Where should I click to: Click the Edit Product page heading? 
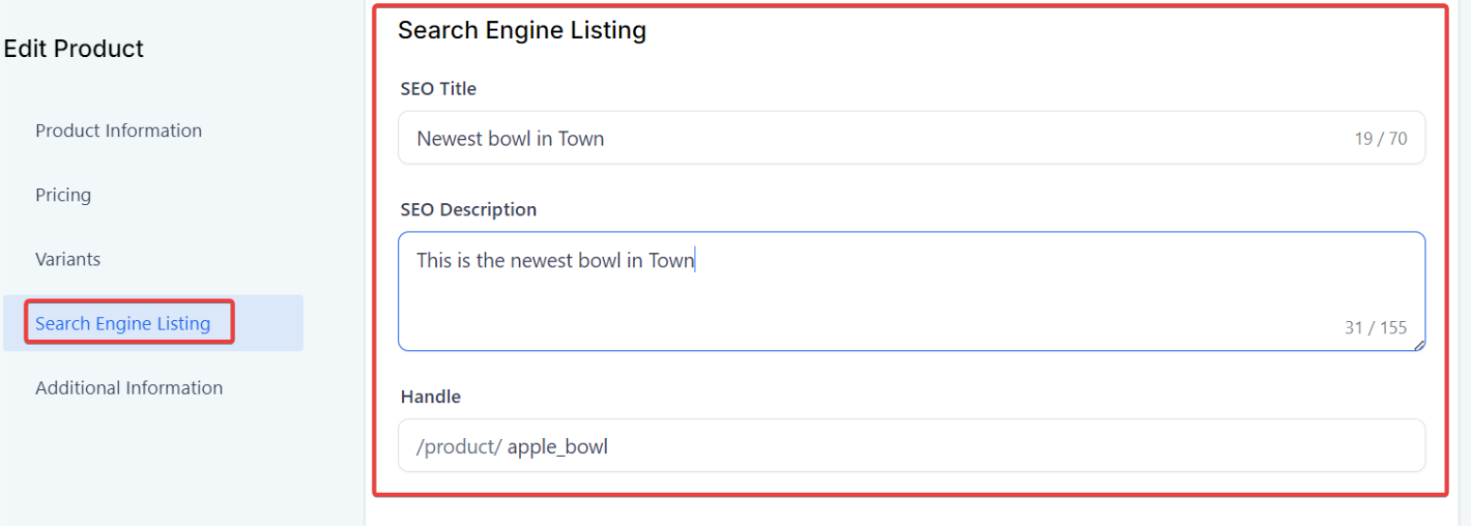[x=74, y=49]
